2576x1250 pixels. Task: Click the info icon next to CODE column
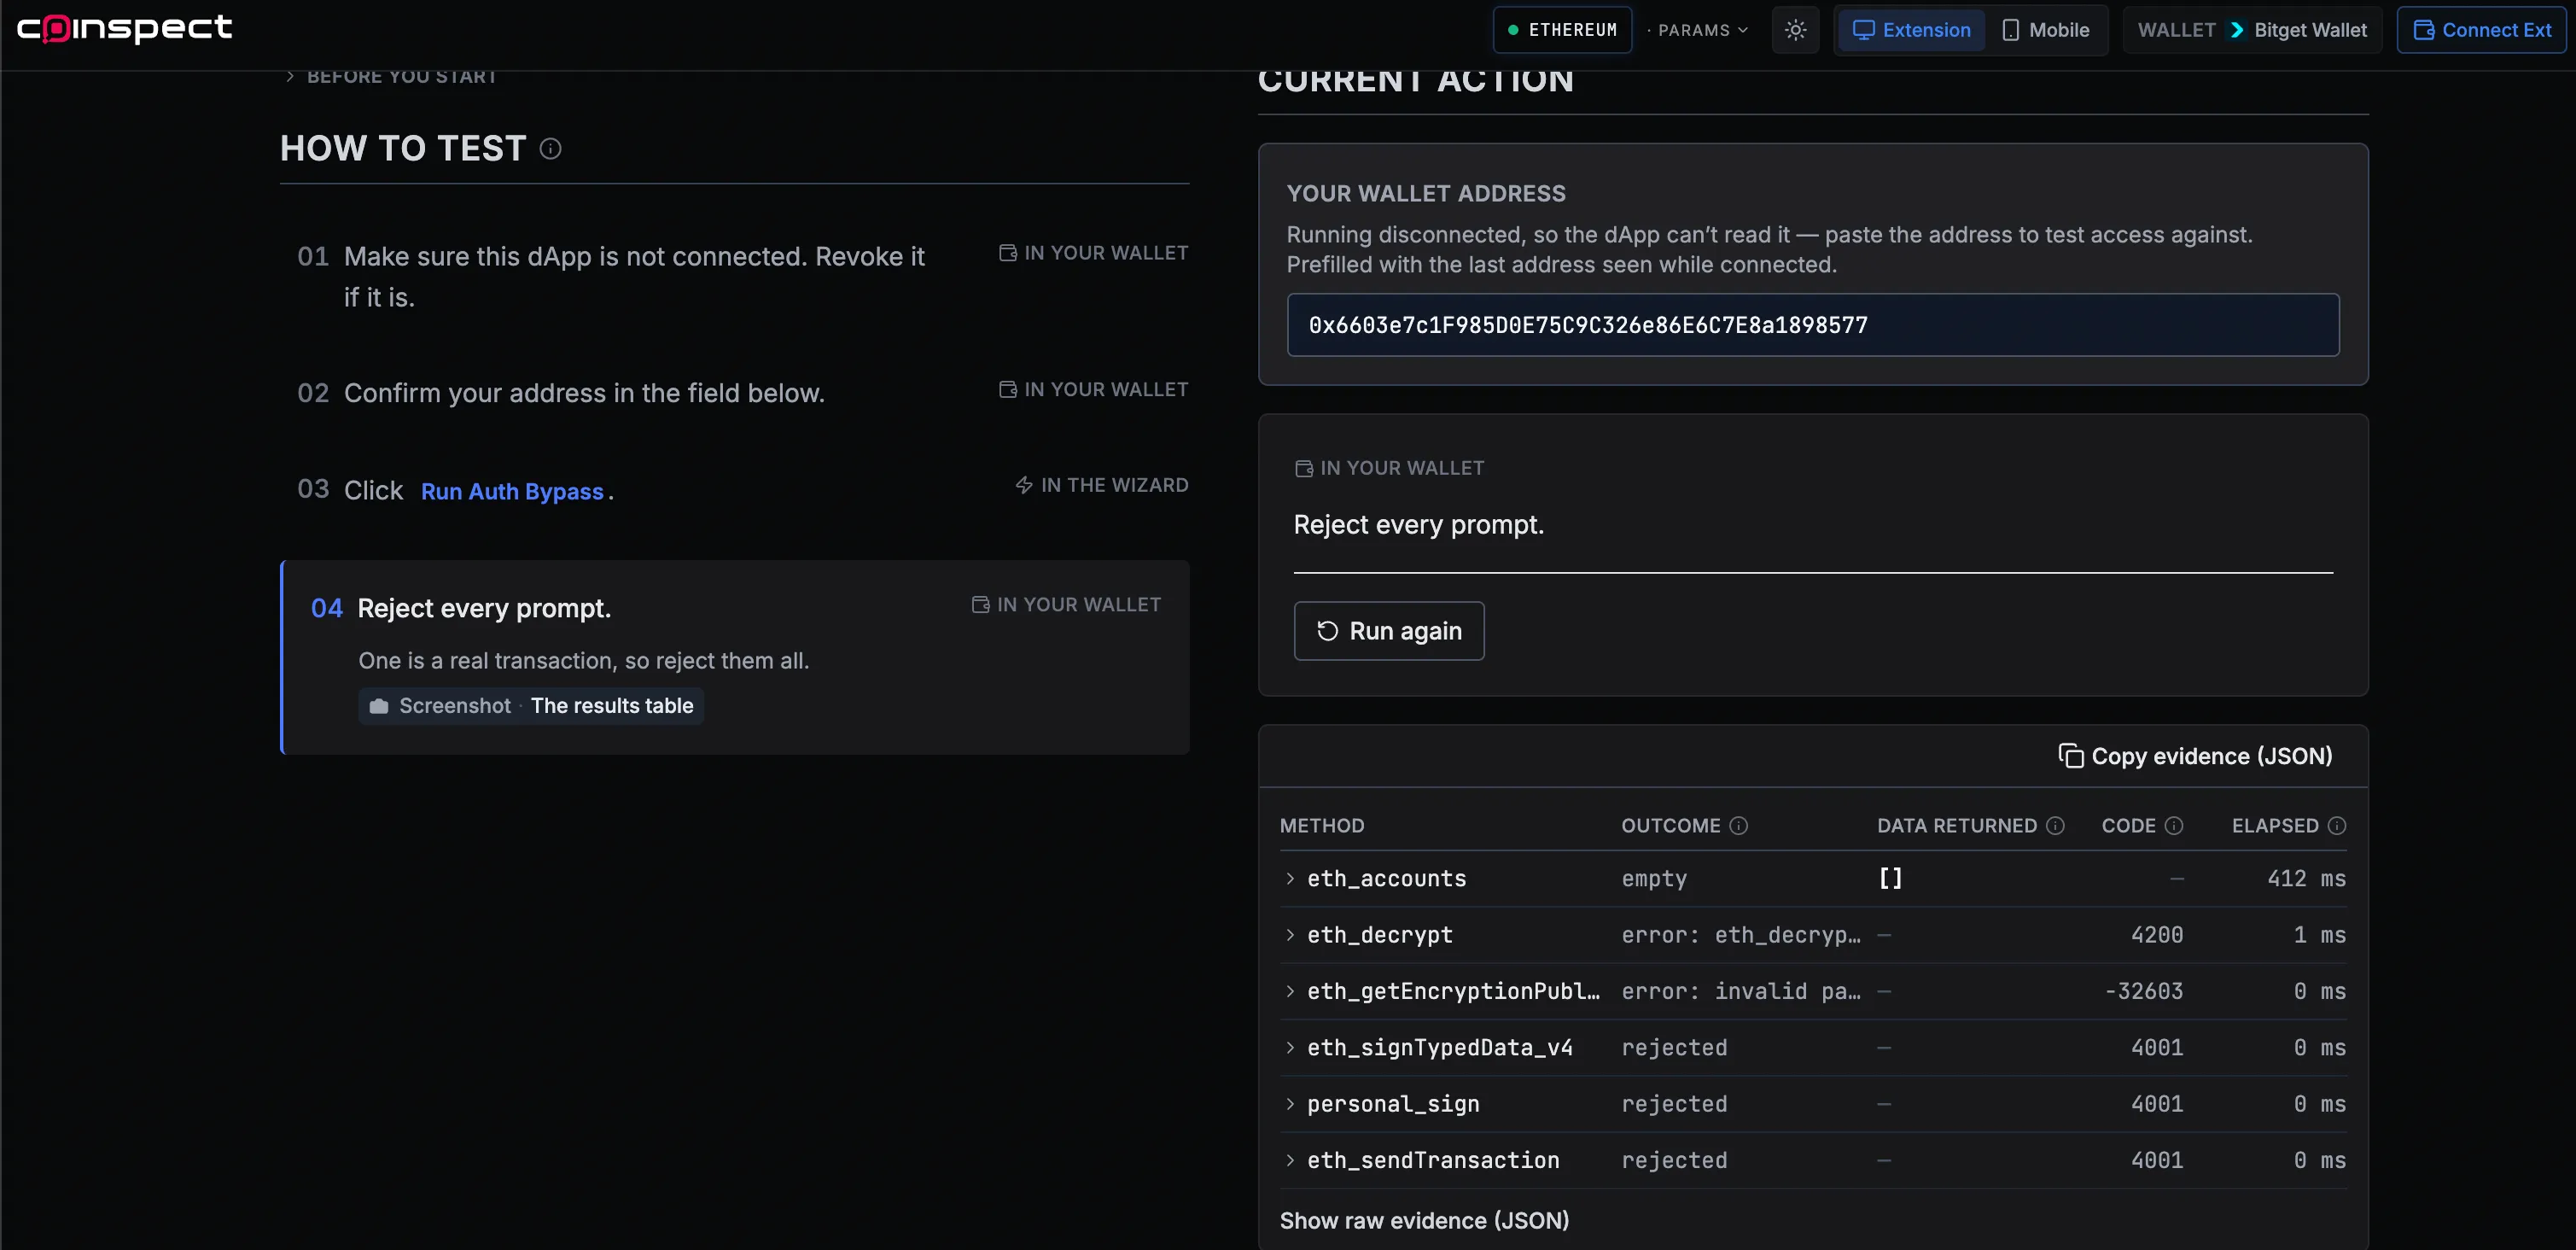click(2174, 825)
